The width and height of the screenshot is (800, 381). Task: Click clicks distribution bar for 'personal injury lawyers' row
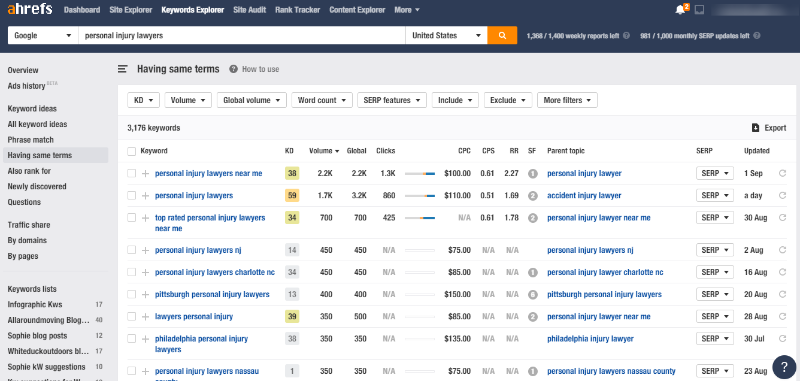420,196
